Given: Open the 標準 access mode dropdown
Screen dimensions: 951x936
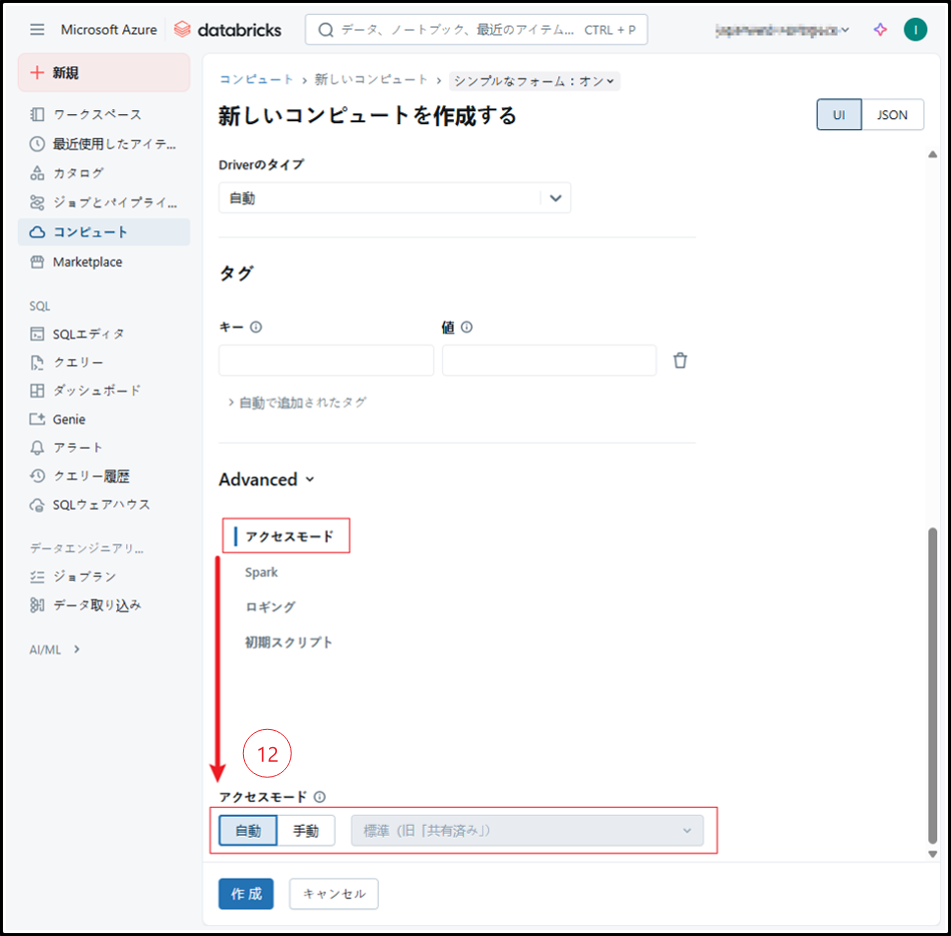Looking at the screenshot, I should pyautogui.click(x=527, y=830).
